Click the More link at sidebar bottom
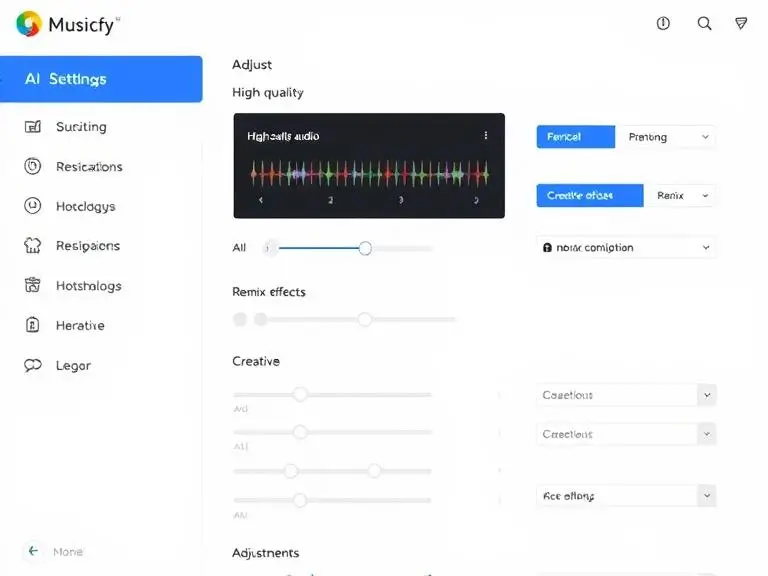The width and height of the screenshot is (768, 576). point(68,552)
